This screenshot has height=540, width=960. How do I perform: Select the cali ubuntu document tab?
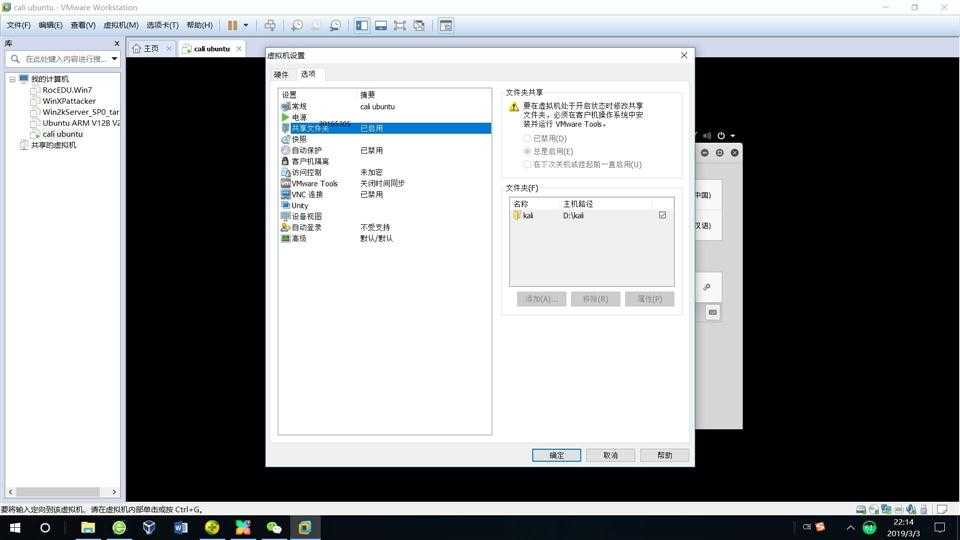(212, 48)
